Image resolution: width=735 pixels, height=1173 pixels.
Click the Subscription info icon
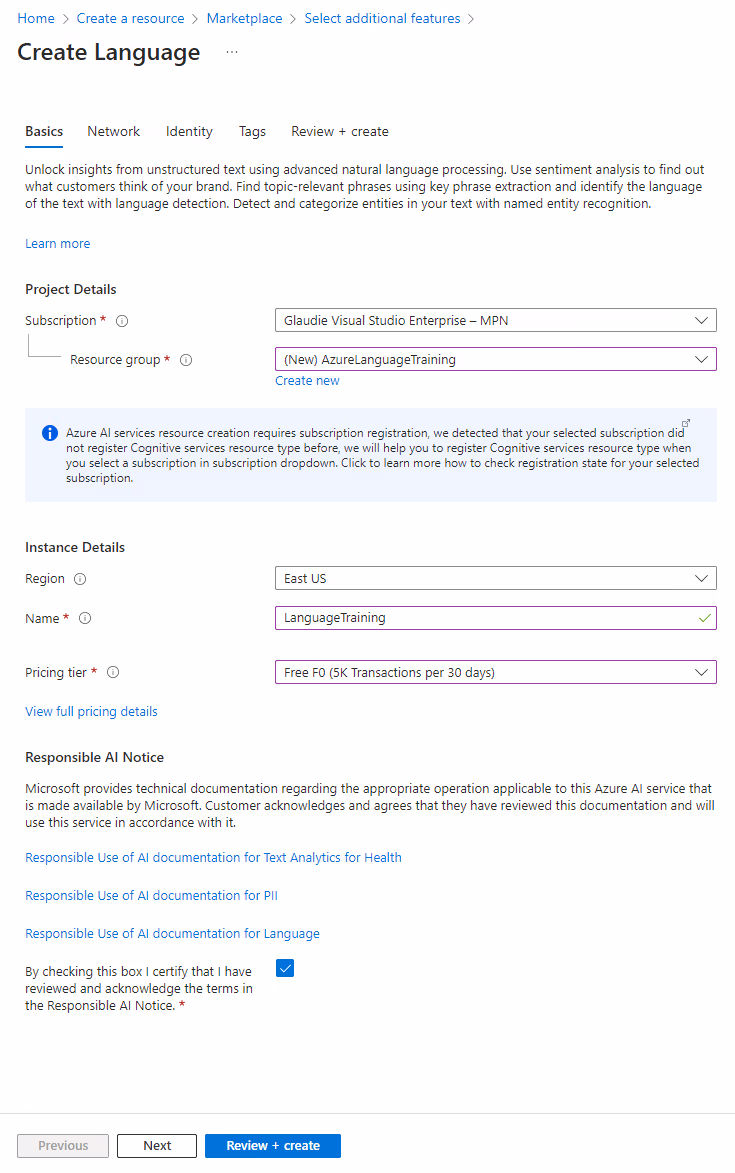pyautogui.click(x=122, y=321)
